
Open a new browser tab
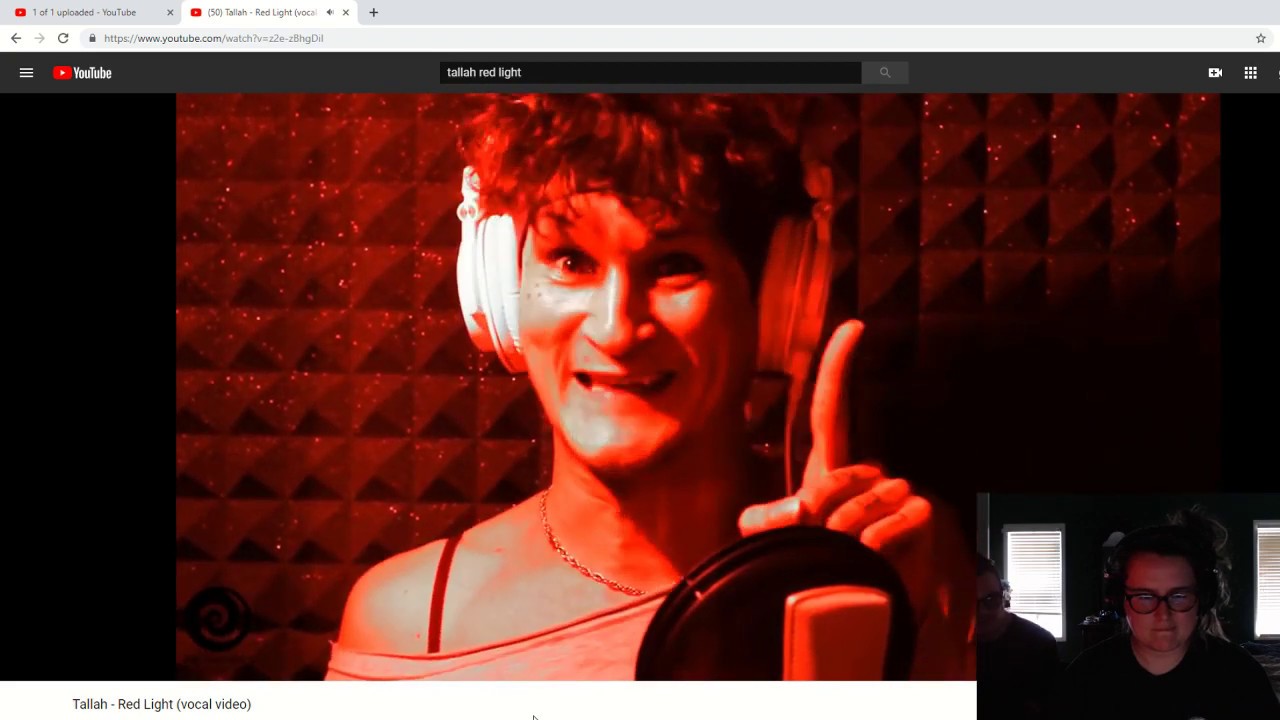click(373, 12)
